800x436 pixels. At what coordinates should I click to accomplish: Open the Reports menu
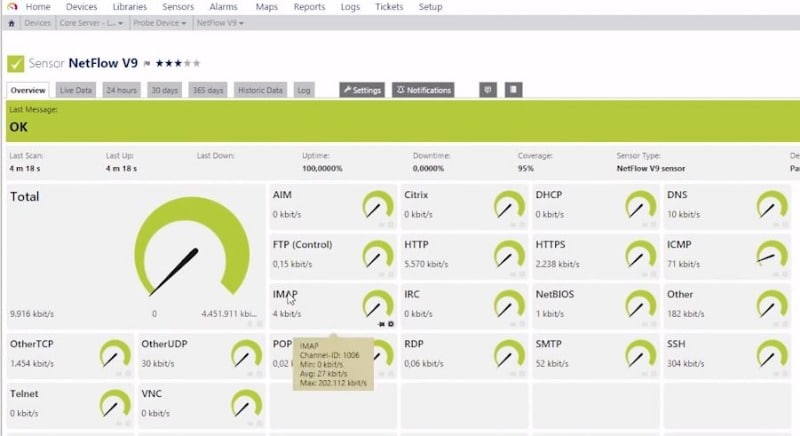pos(309,7)
